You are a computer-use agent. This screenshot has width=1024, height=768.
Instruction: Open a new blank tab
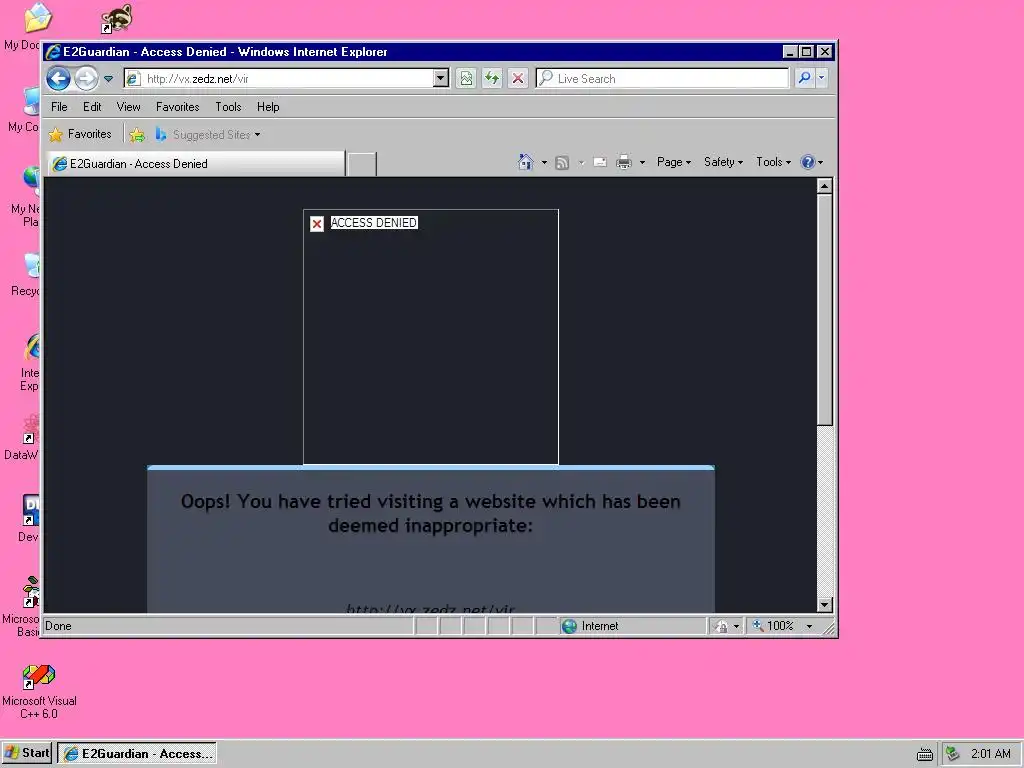362,165
